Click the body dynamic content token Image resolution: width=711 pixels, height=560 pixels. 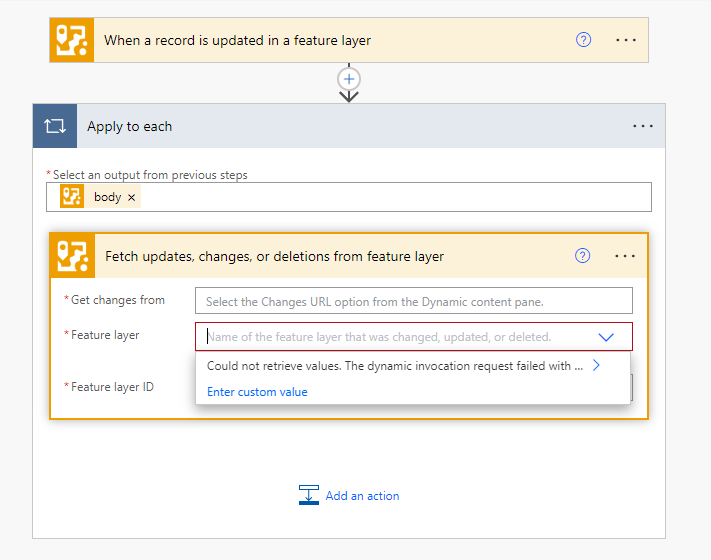point(107,197)
